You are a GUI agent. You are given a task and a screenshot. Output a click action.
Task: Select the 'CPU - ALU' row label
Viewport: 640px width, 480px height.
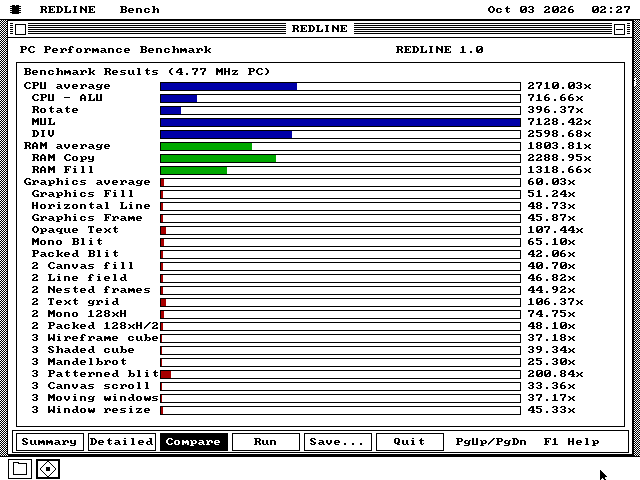(67, 98)
